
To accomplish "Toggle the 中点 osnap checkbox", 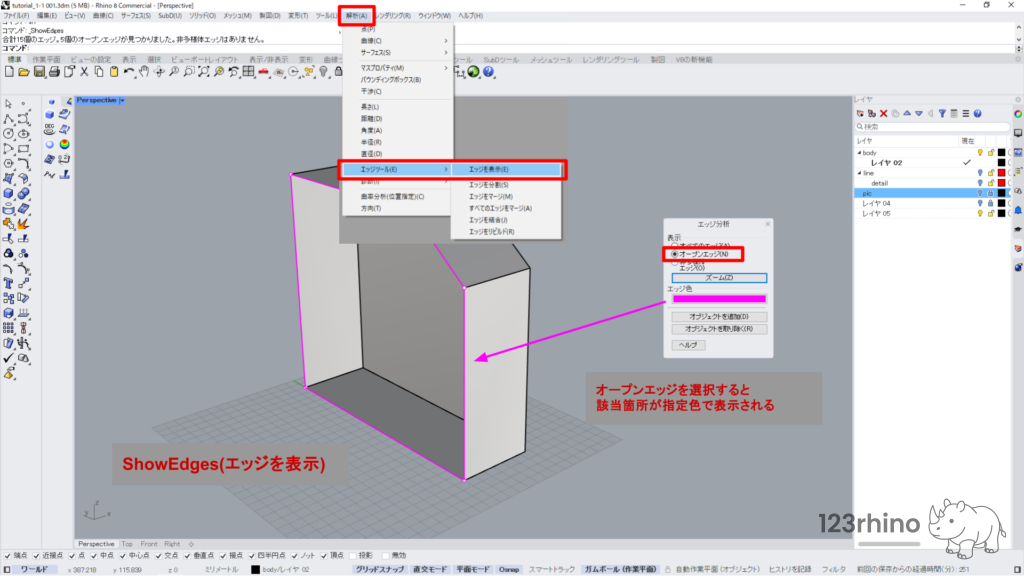I will point(93,556).
